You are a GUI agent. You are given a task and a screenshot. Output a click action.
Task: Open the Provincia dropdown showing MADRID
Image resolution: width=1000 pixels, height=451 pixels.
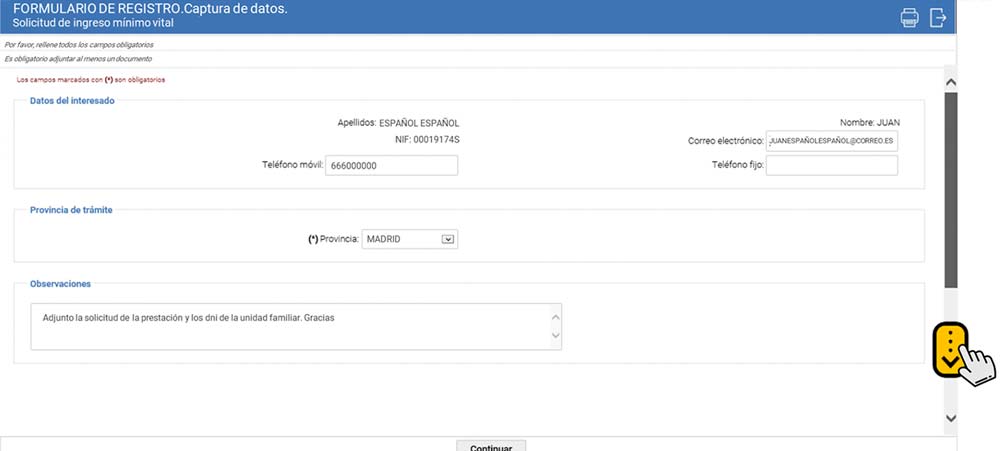(409, 239)
